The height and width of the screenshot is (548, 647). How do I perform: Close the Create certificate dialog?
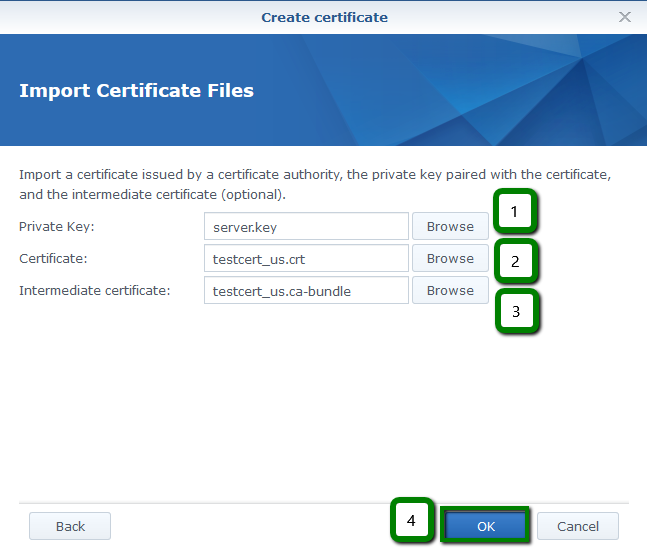[x=625, y=17]
